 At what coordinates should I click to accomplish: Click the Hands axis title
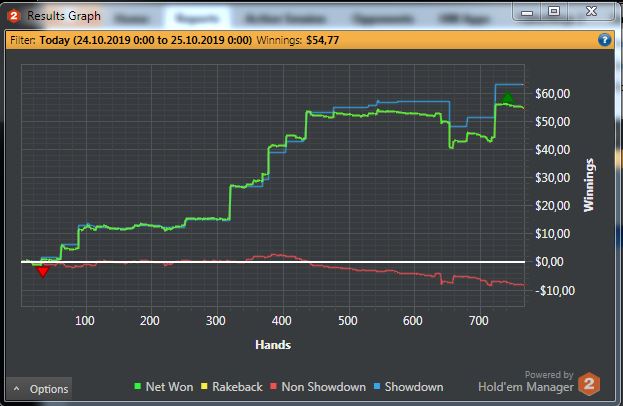coord(273,344)
